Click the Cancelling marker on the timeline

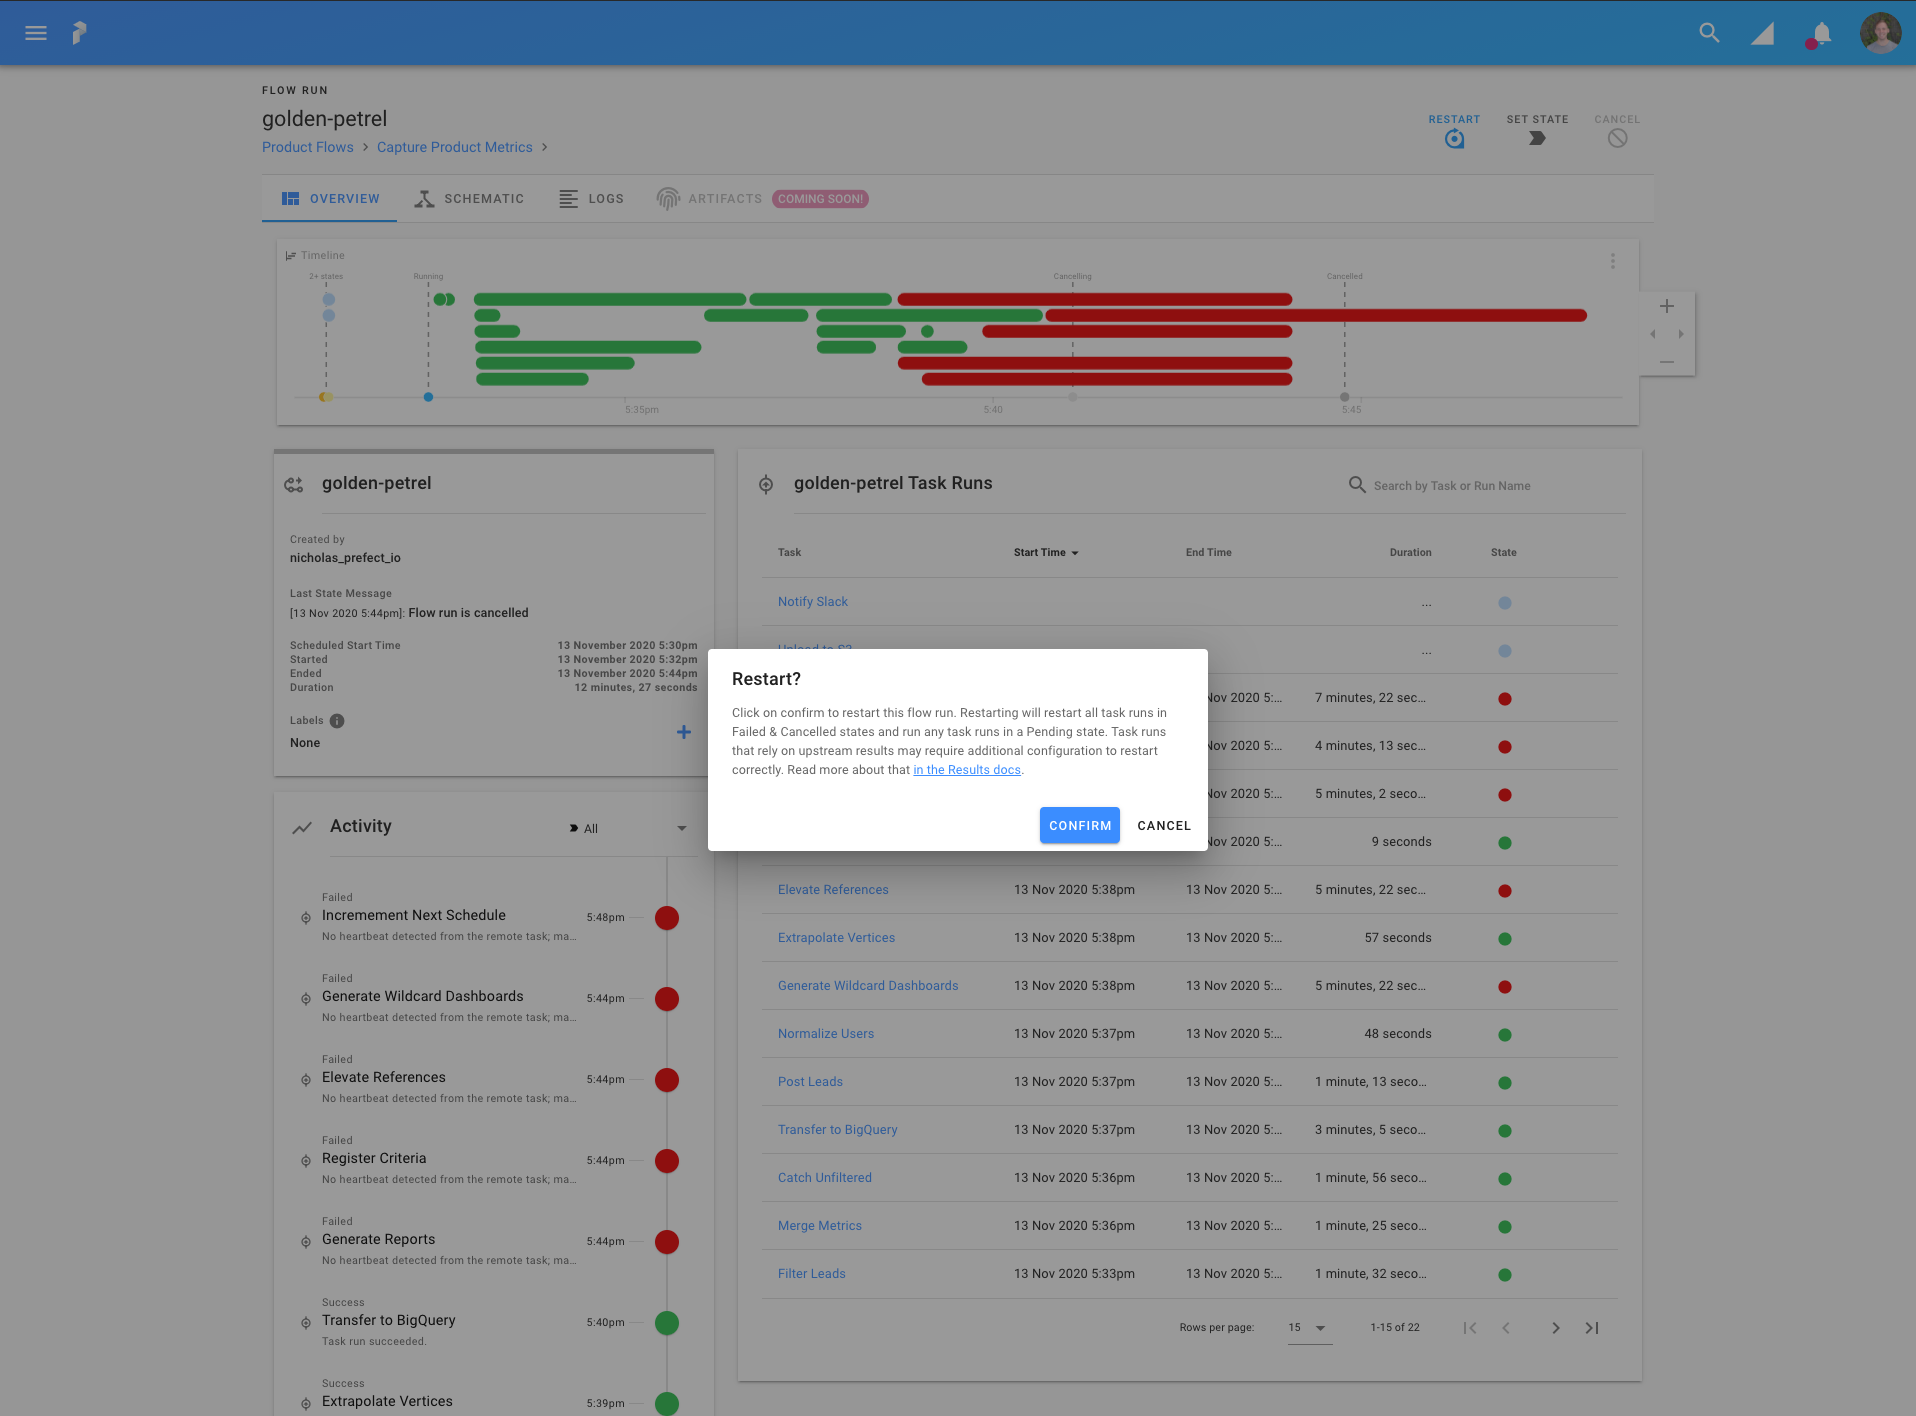[x=1072, y=397]
